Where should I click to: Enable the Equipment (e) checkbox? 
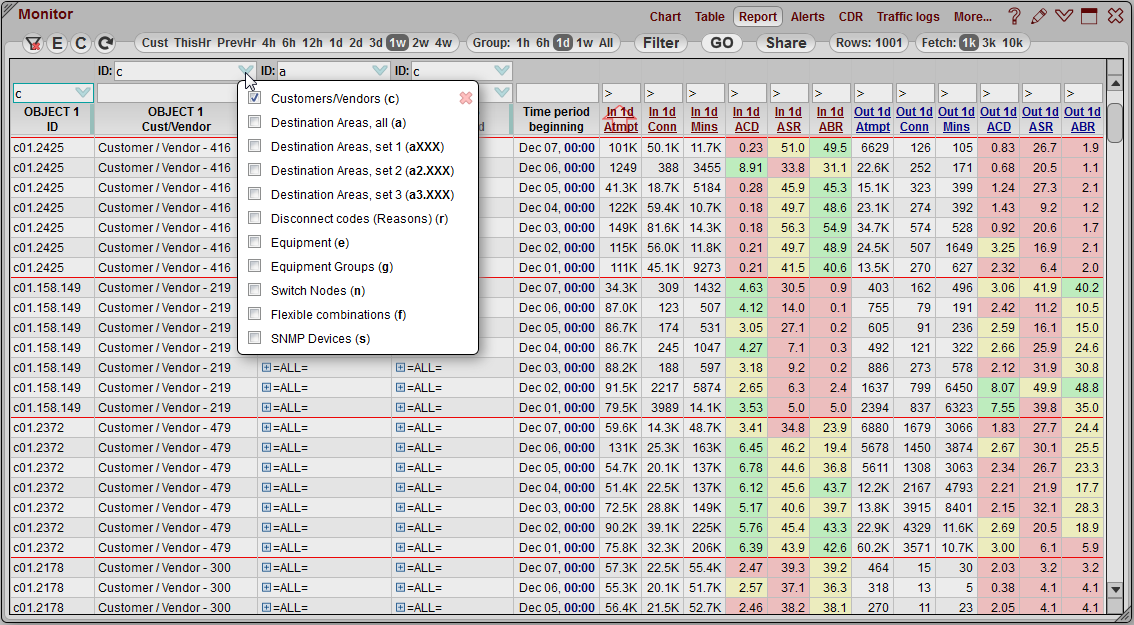[254, 243]
